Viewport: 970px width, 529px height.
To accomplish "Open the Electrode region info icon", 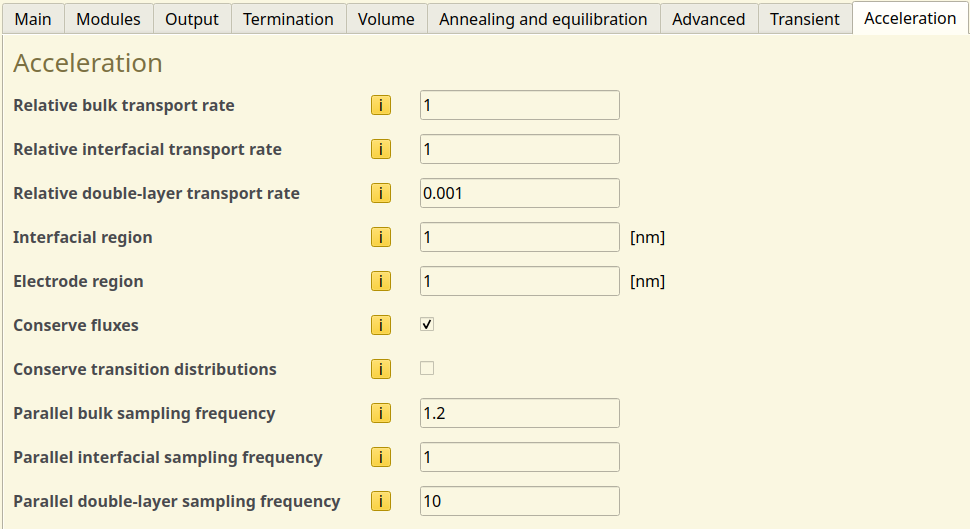I will point(381,281).
